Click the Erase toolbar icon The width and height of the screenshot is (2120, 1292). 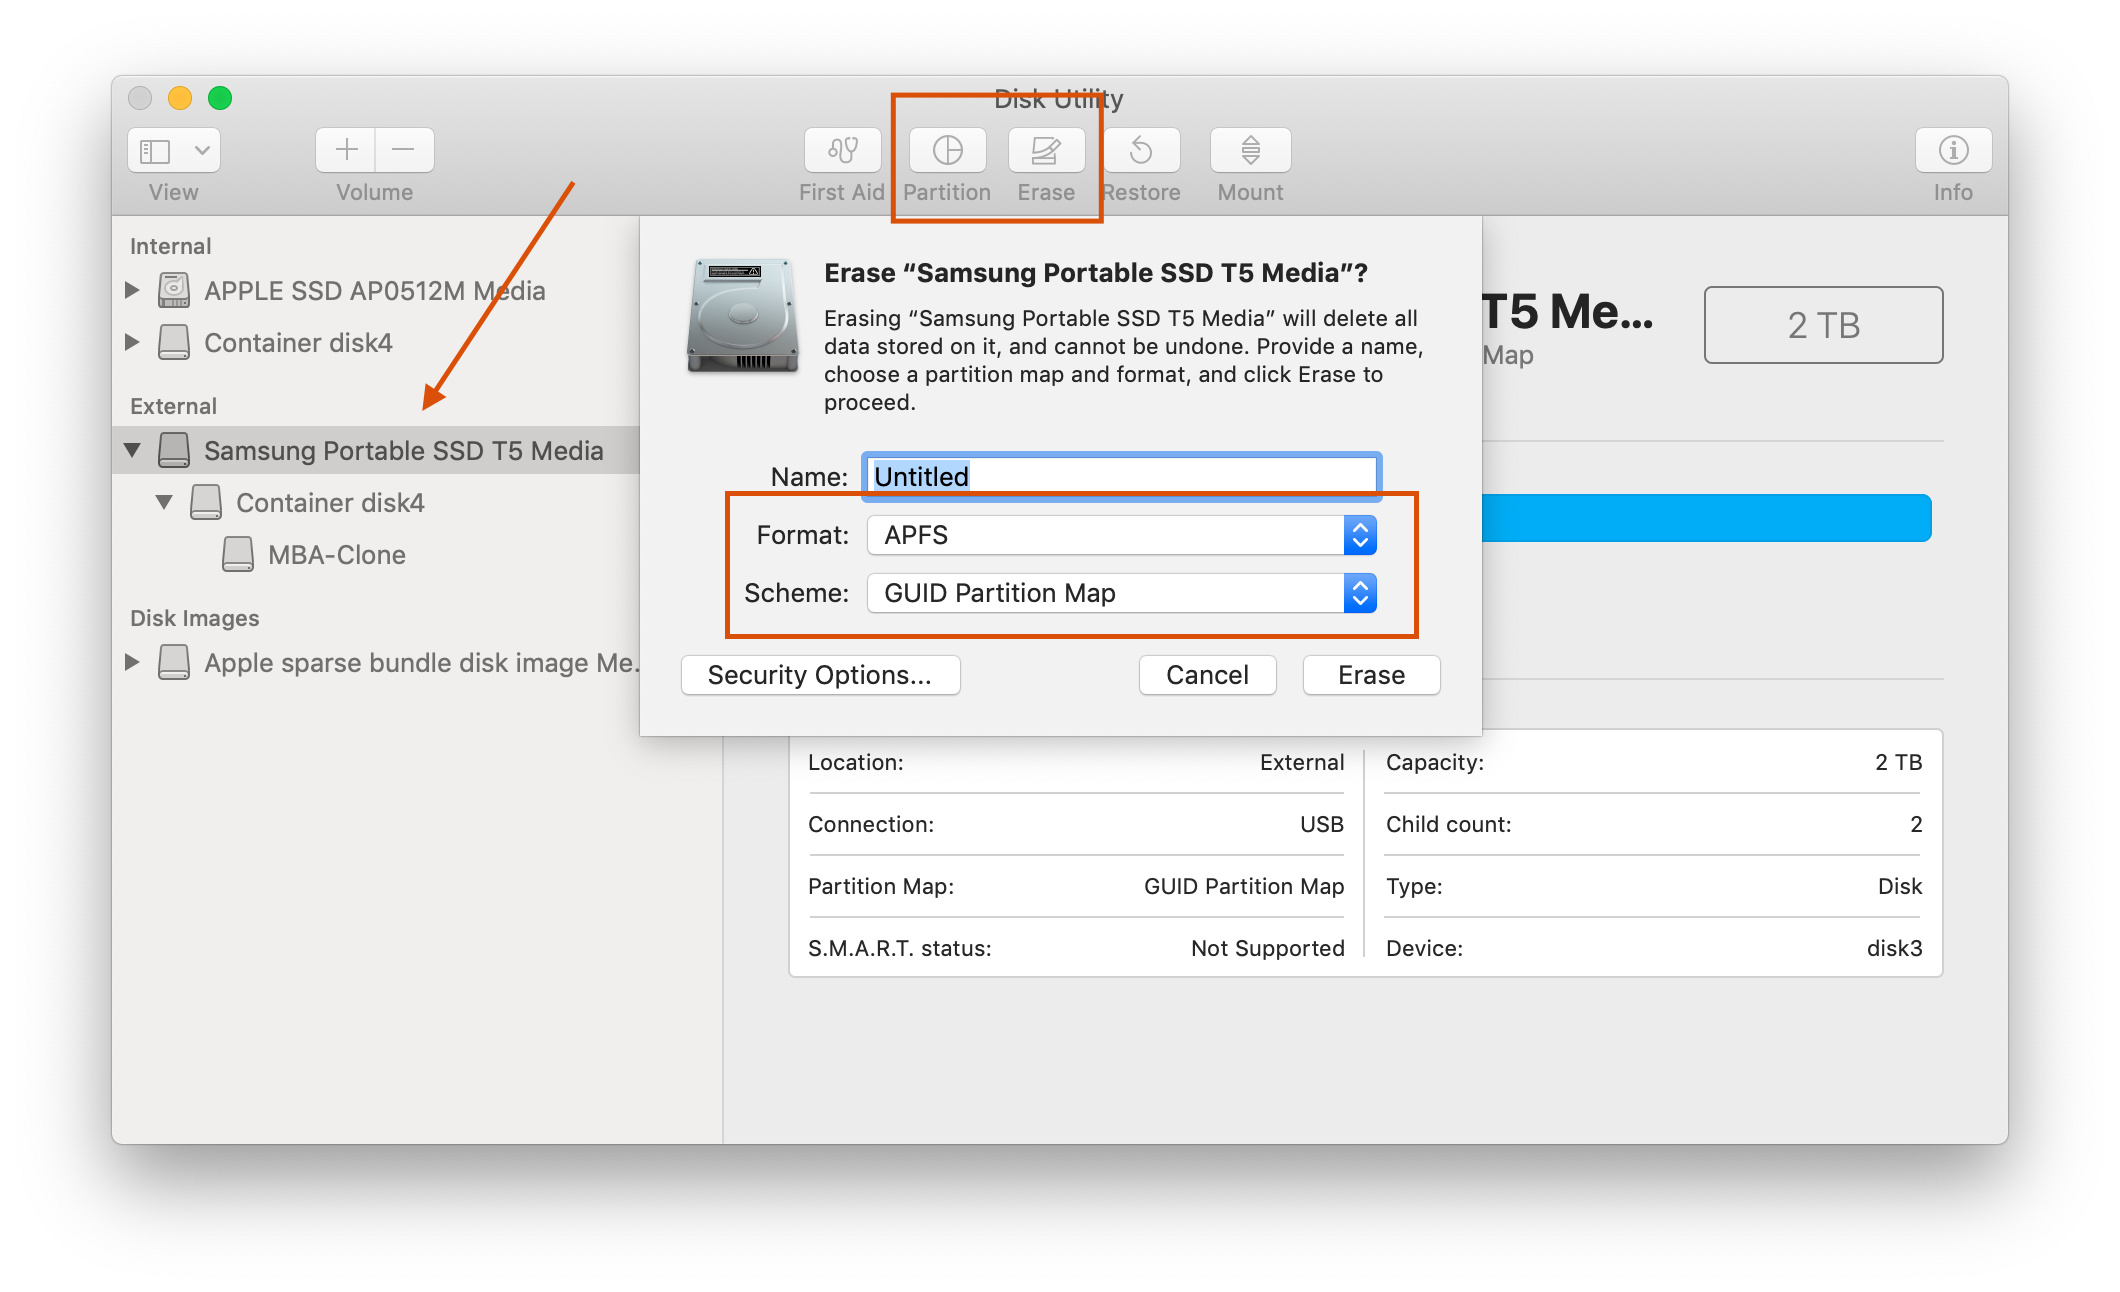point(1045,150)
